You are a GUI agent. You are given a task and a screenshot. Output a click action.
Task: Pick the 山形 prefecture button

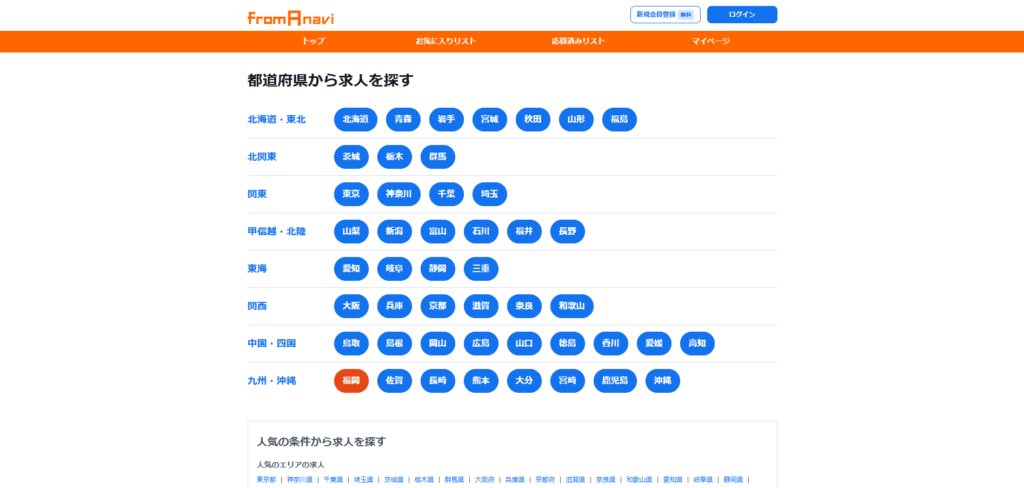576,120
